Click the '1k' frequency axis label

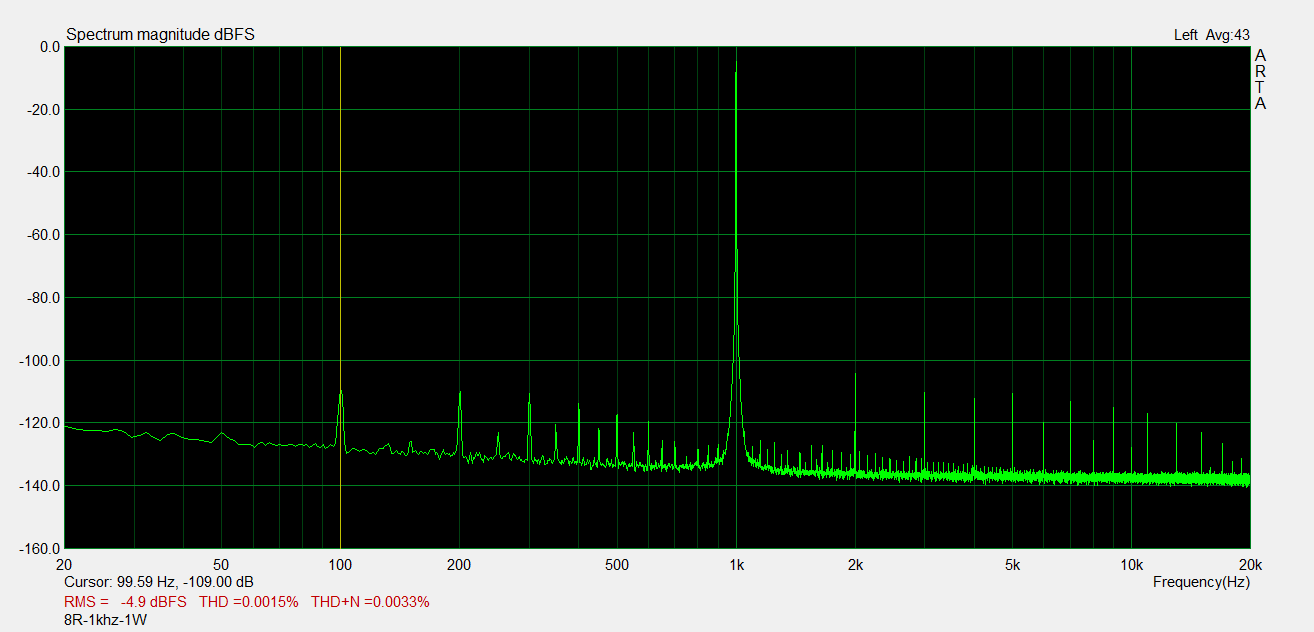[x=736, y=565]
